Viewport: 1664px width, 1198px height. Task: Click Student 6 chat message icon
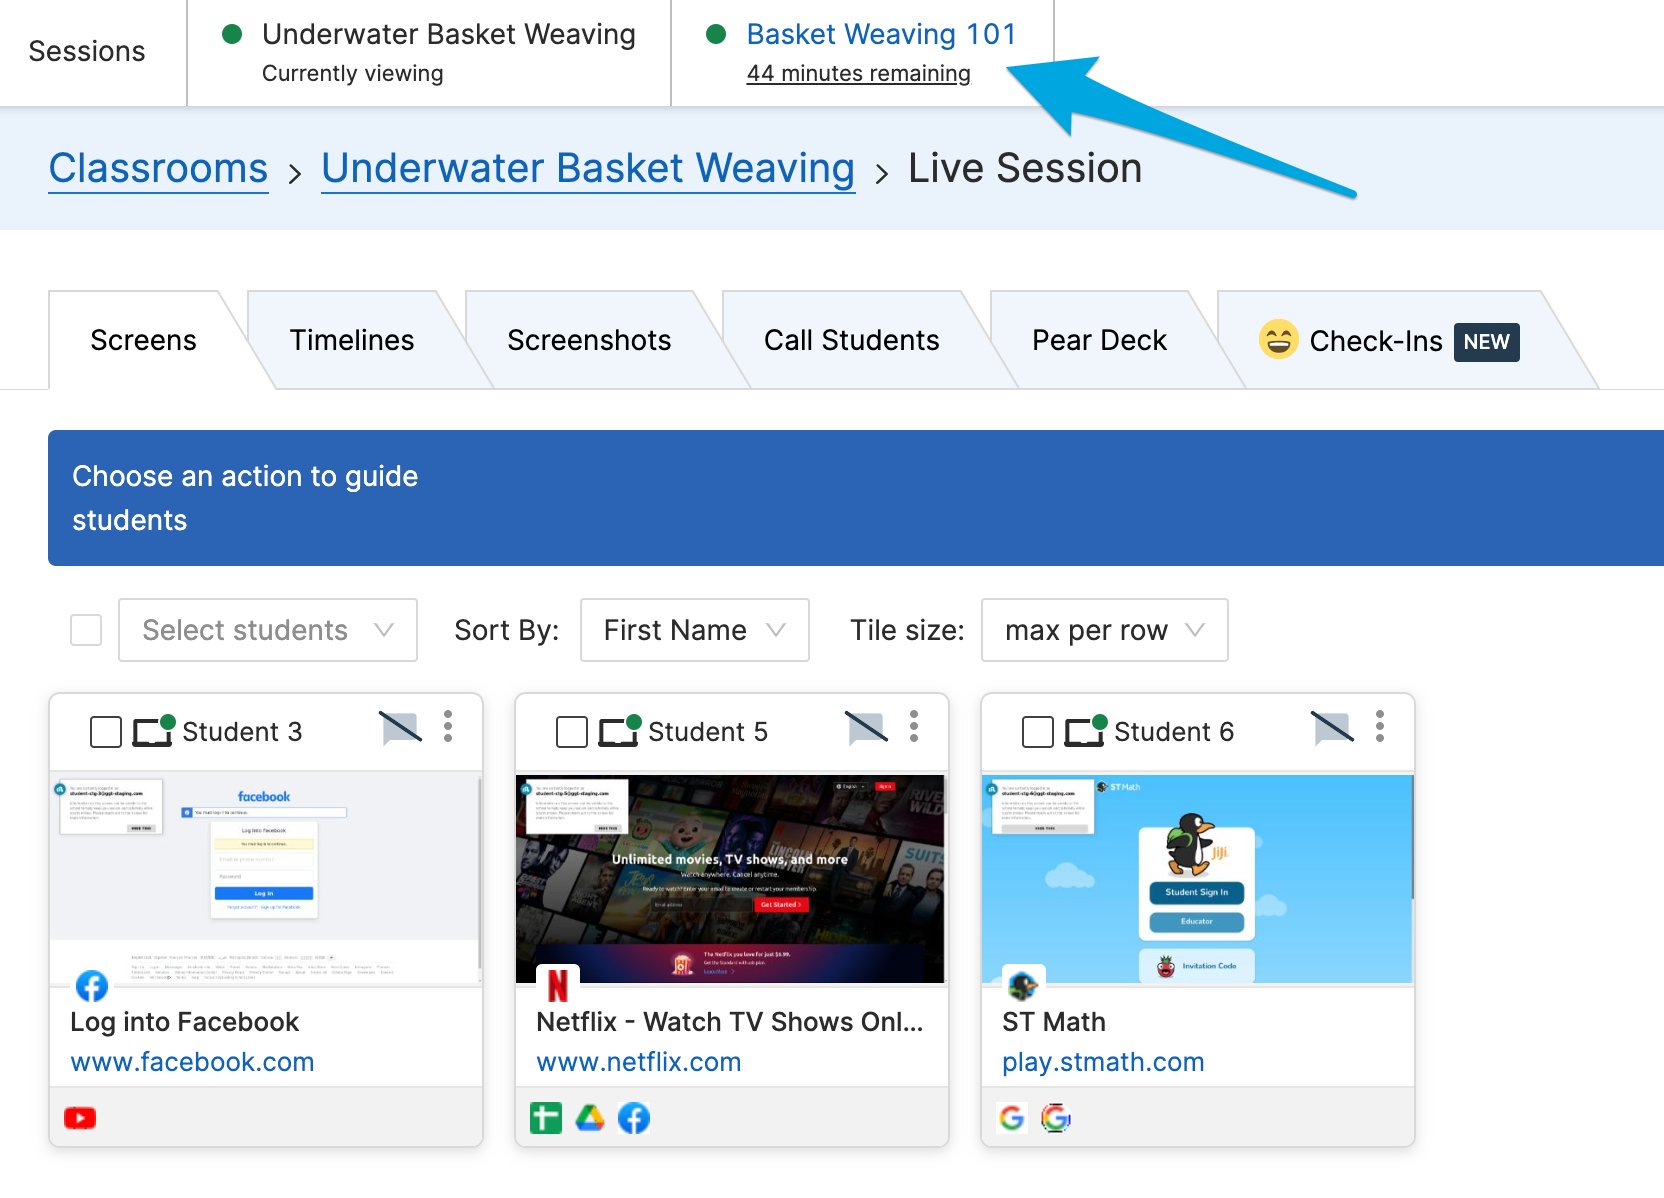pyautogui.click(x=1332, y=728)
